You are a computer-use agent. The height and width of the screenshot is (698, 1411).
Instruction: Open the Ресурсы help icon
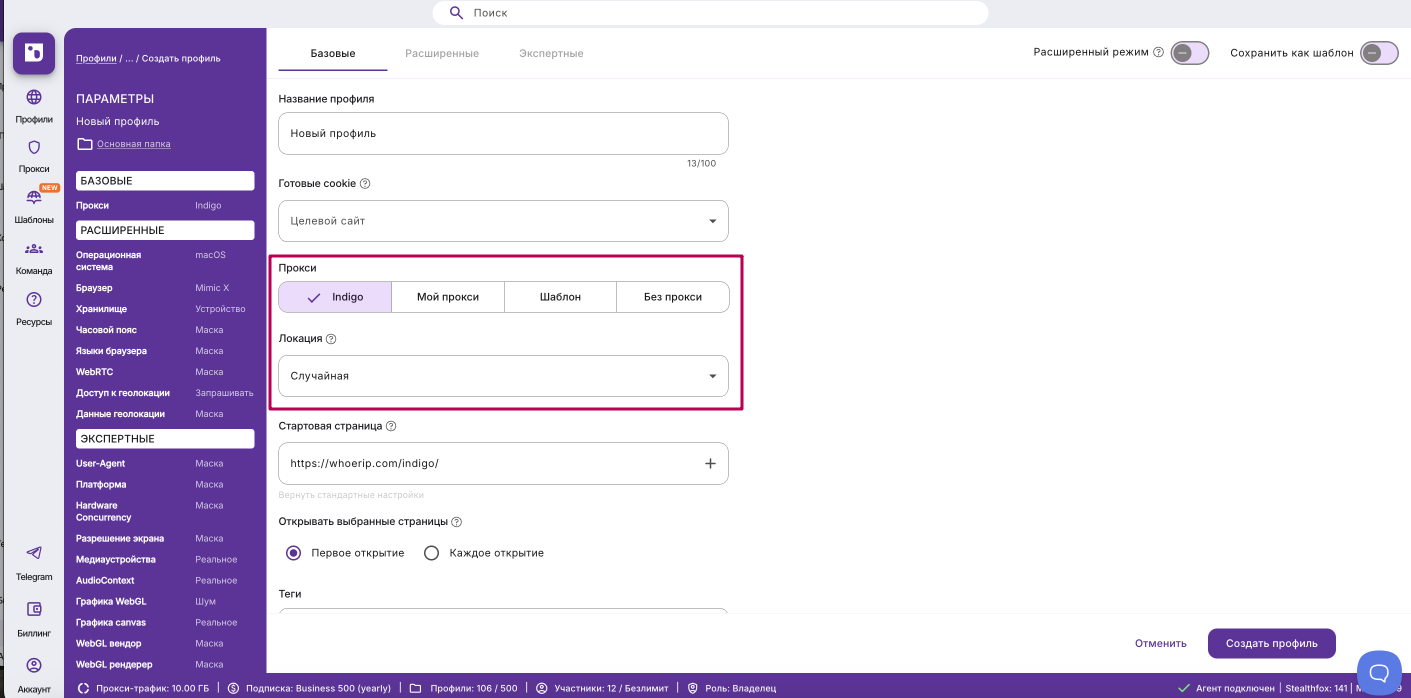(34, 299)
